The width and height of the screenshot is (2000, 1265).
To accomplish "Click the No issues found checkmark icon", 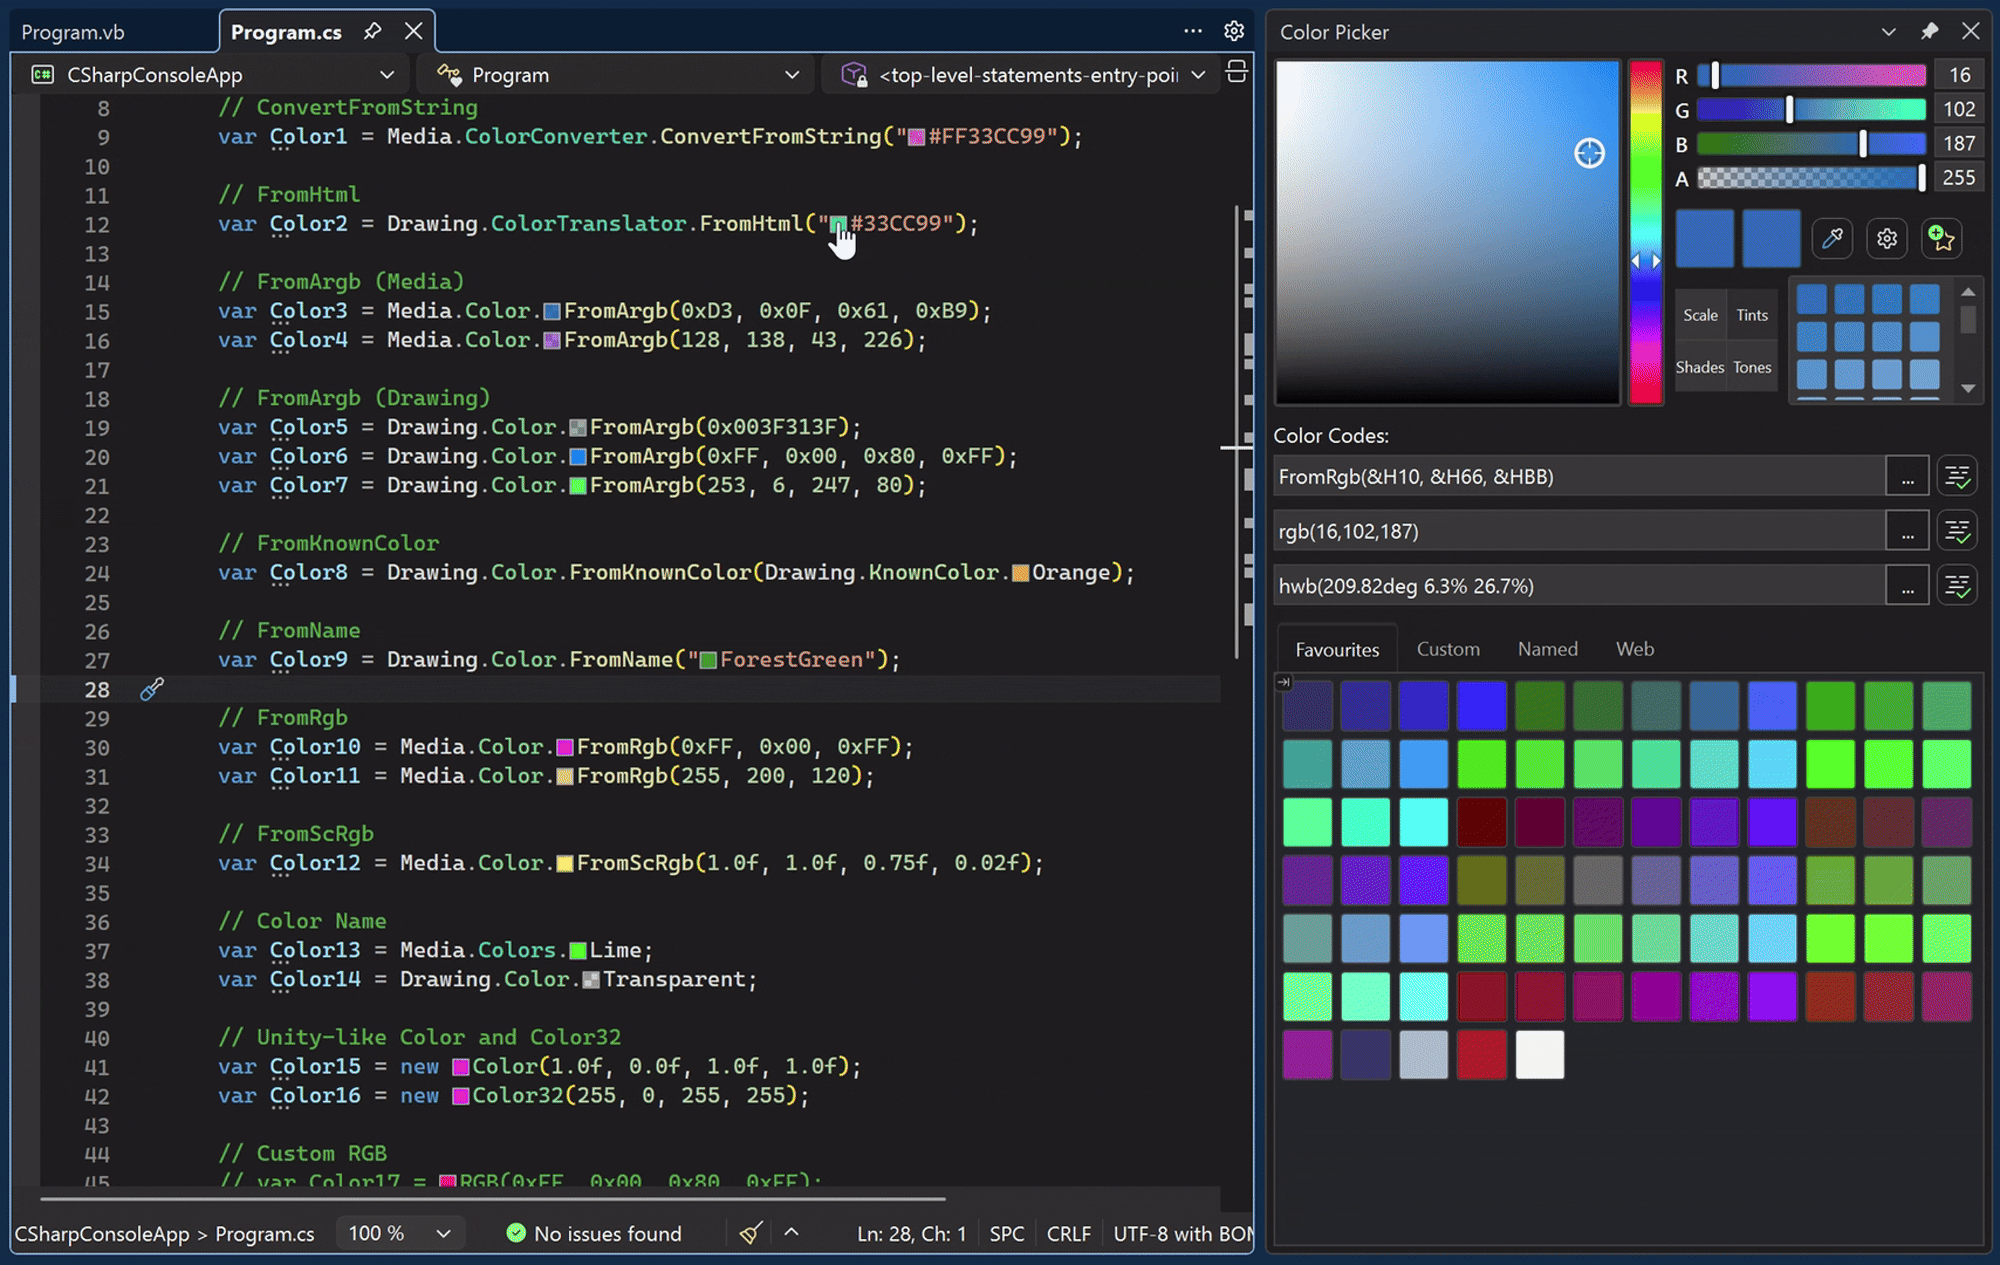I will (516, 1233).
